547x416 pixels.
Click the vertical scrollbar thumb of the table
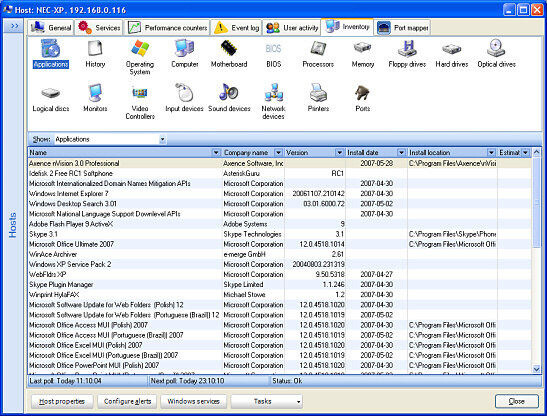(x=537, y=202)
